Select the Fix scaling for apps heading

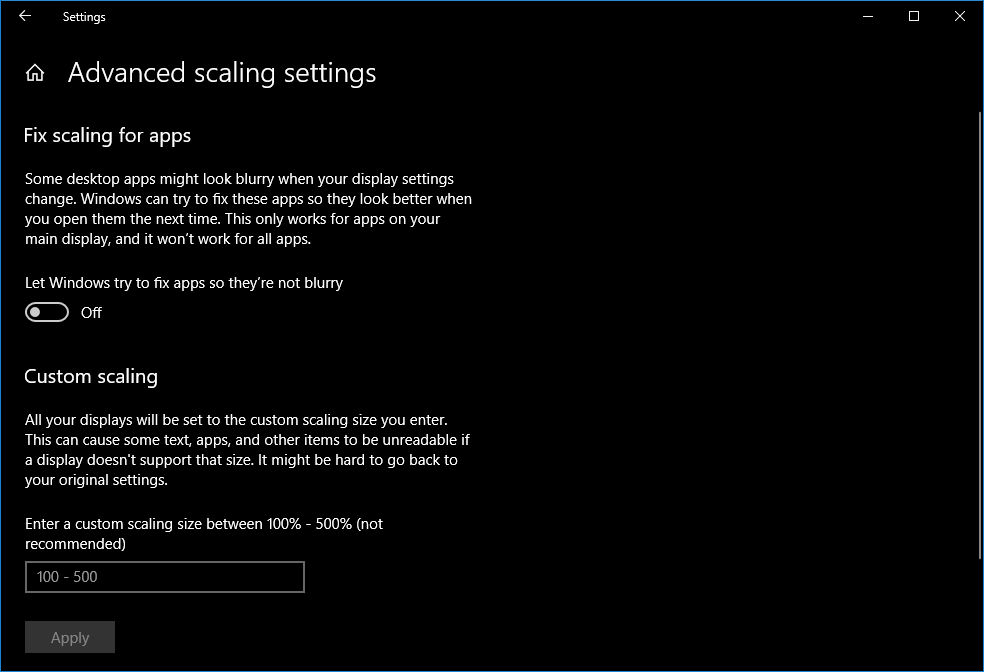[x=107, y=136]
